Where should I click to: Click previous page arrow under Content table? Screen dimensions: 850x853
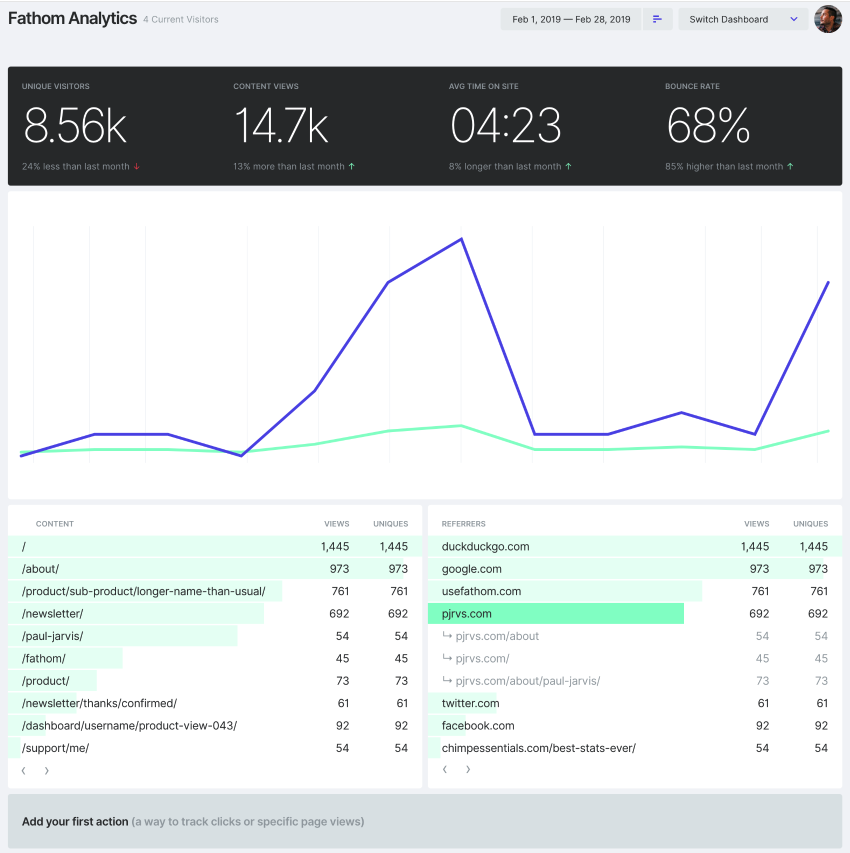coord(22,770)
